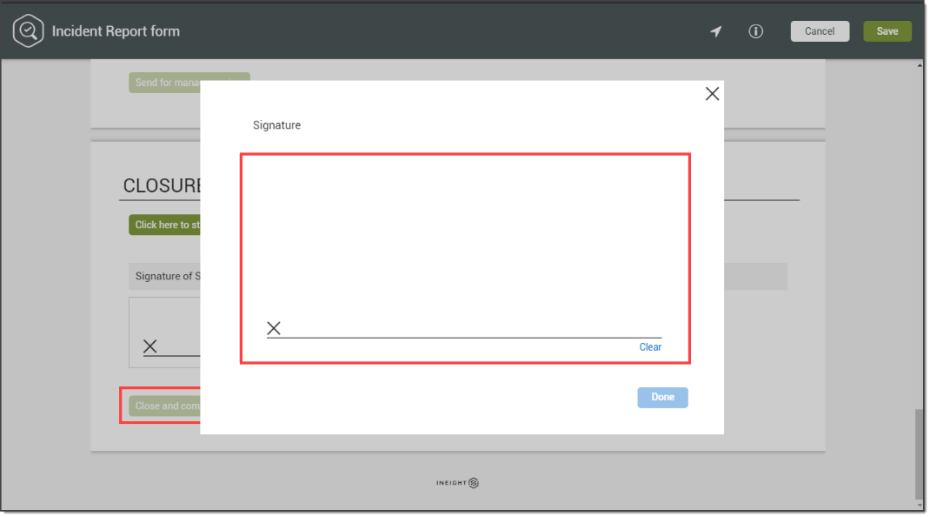Click the InEight logo icon in header

pyautogui.click(x=28, y=31)
